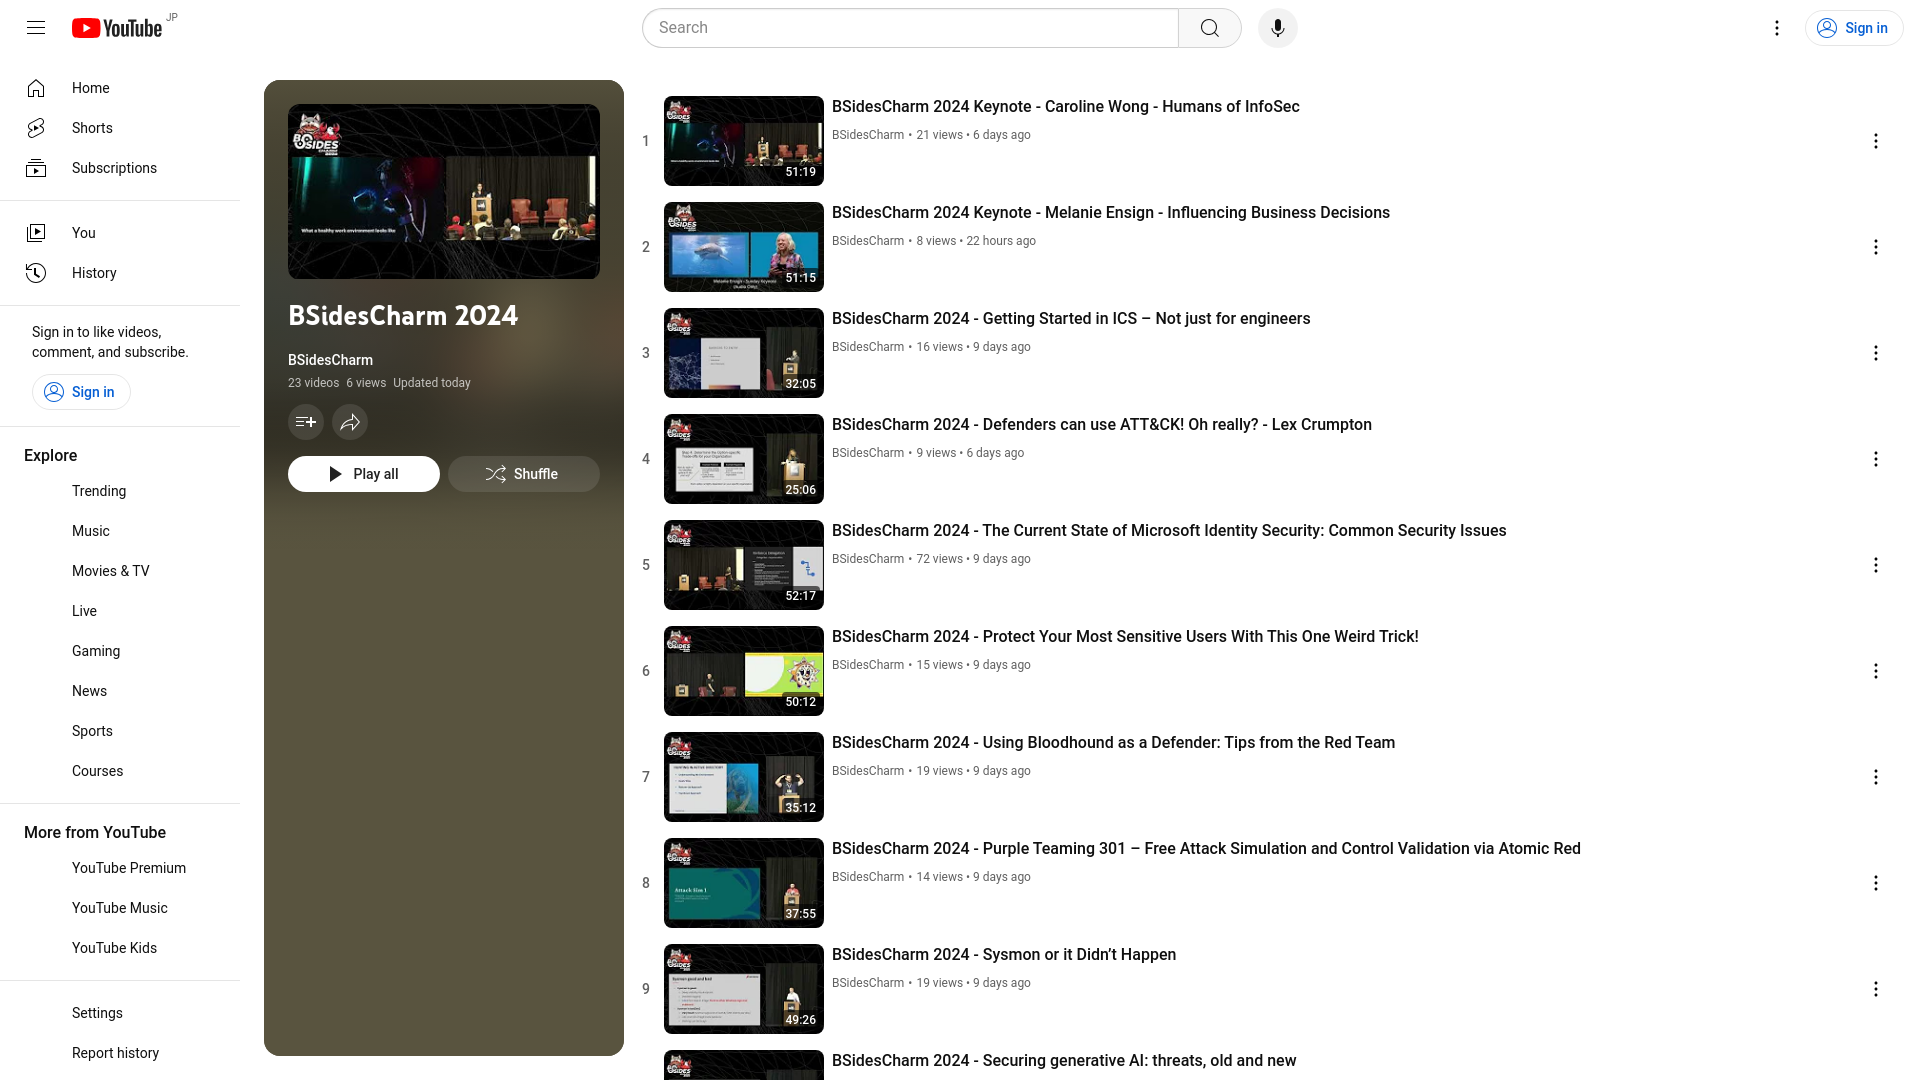
Task: Click the playlist cover thumbnail
Action: pos(444,191)
